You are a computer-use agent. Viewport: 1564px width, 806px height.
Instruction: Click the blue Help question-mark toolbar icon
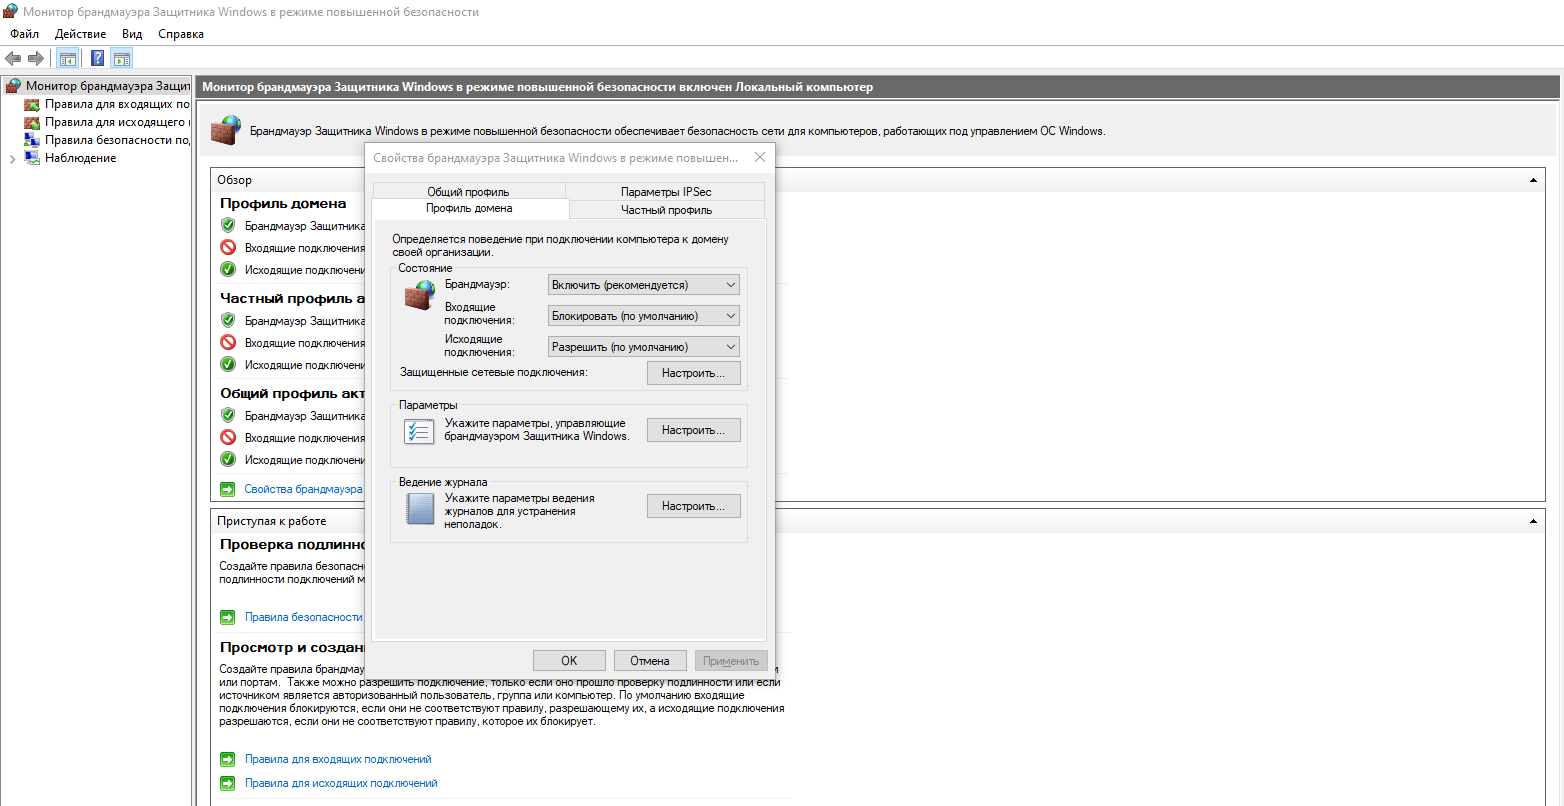point(98,58)
